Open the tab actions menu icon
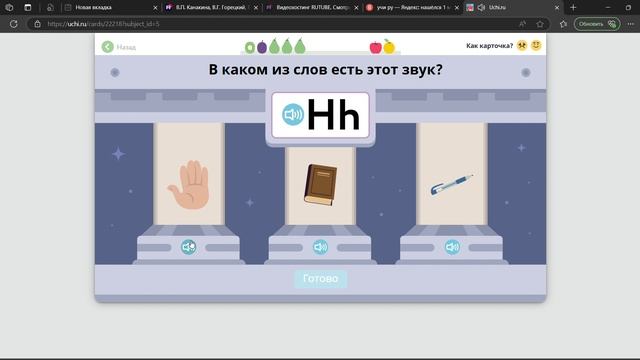Image resolution: width=640 pixels, height=360 pixels. (x=28, y=7)
